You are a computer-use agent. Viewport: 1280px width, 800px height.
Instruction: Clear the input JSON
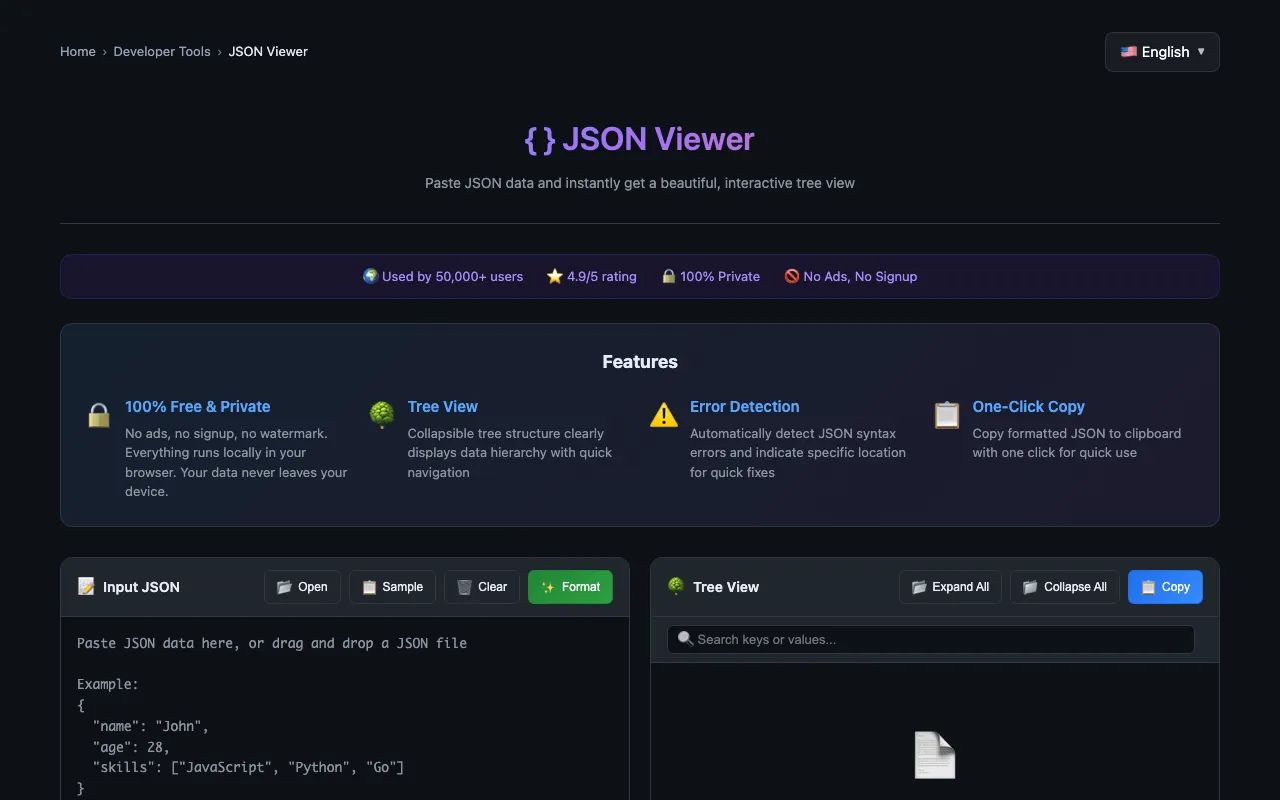point(482,587)
